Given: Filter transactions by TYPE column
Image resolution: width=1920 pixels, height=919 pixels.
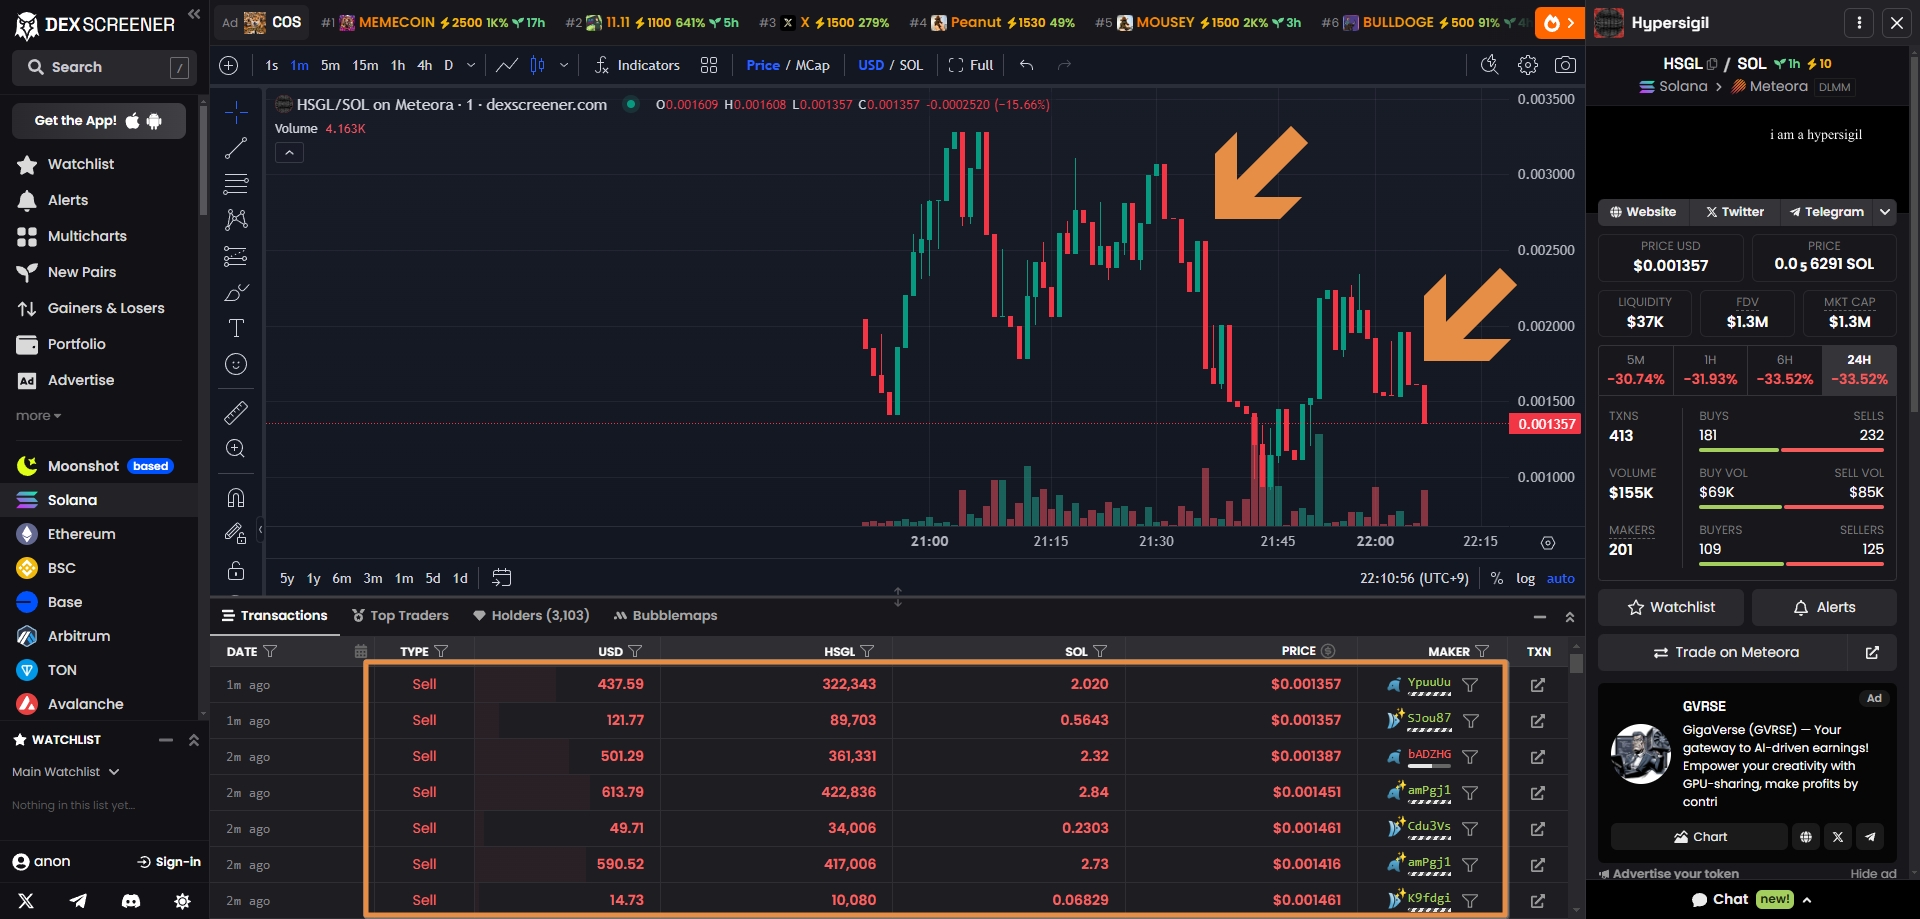Looking at the screenshot, I should pyautogui.click(x=441, y=651).
